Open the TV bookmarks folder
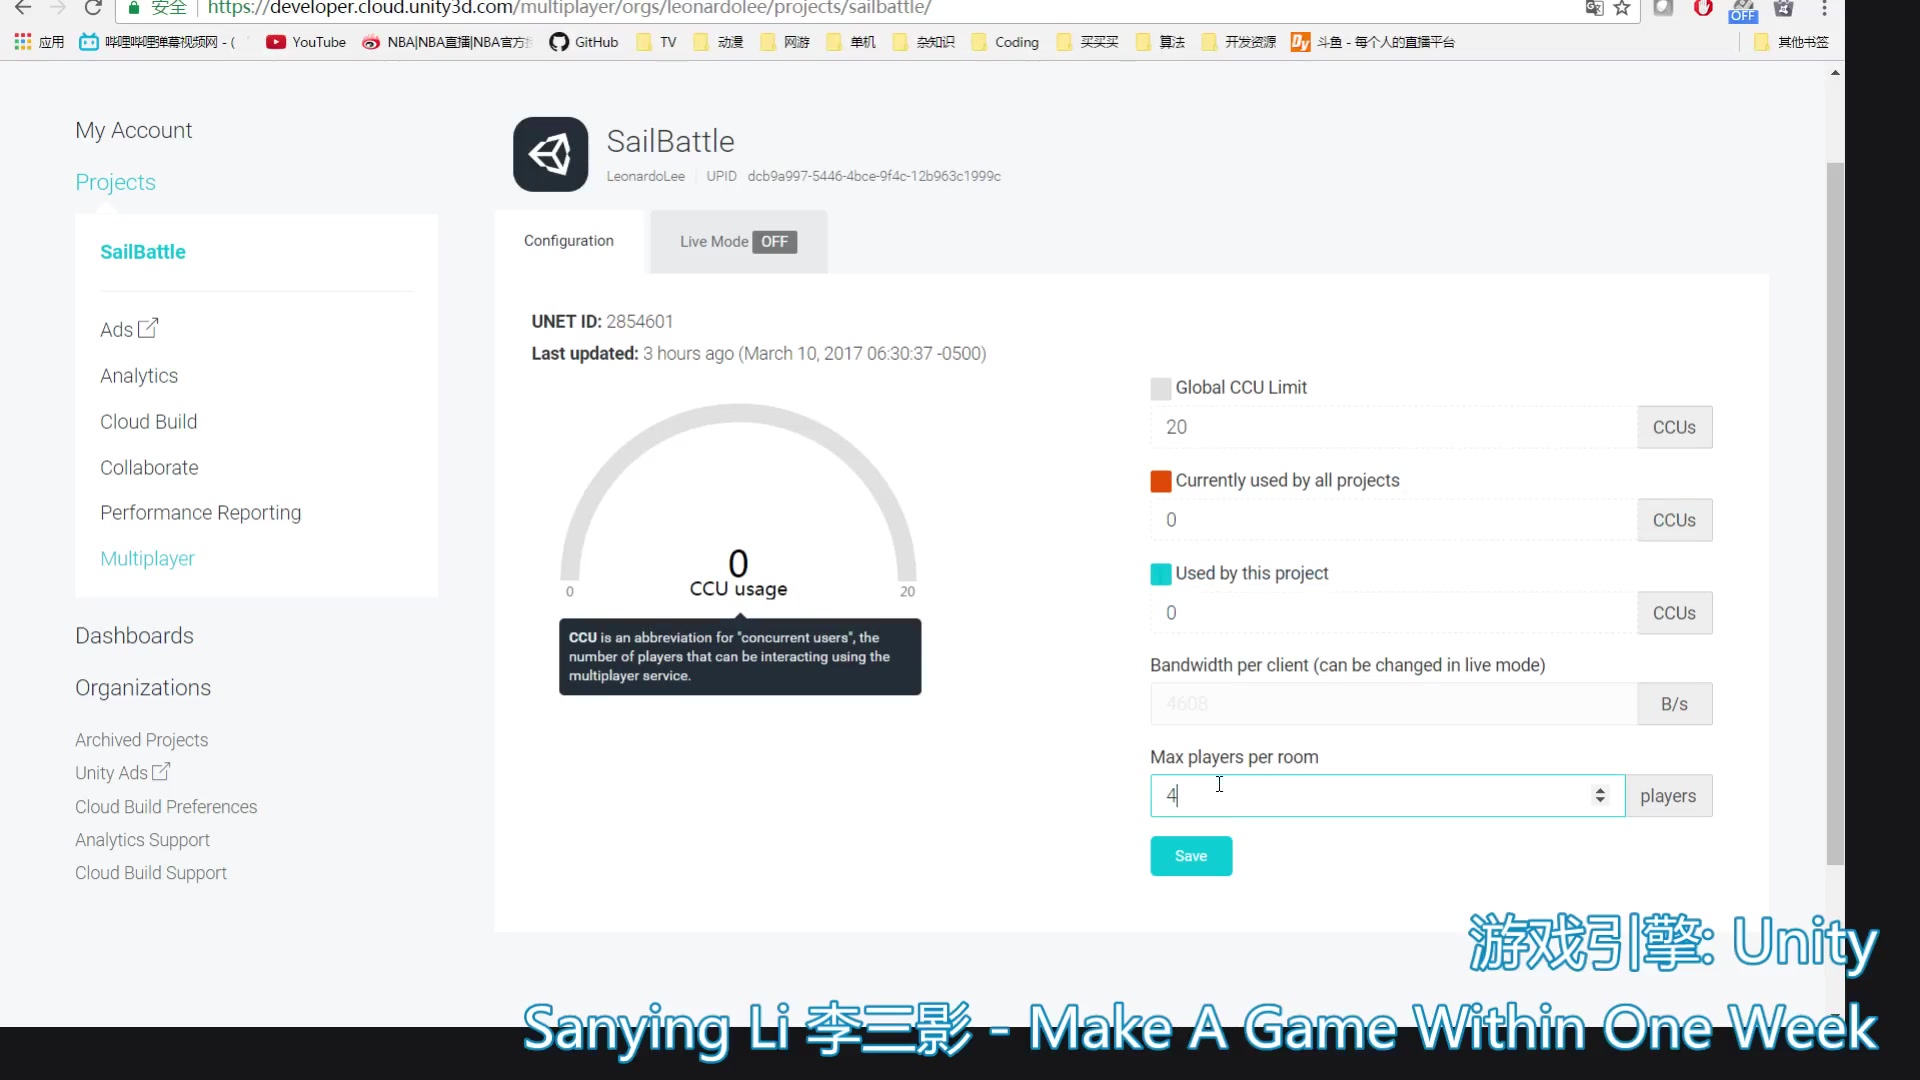Viewport: 1920px width, 1080px height. [657, 42]
